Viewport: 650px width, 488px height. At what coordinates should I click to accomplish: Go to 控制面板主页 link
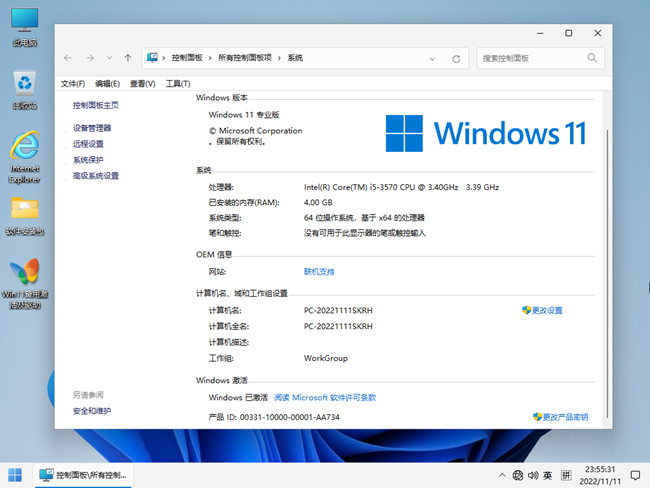pyautogui.click(x=96, y=105)
